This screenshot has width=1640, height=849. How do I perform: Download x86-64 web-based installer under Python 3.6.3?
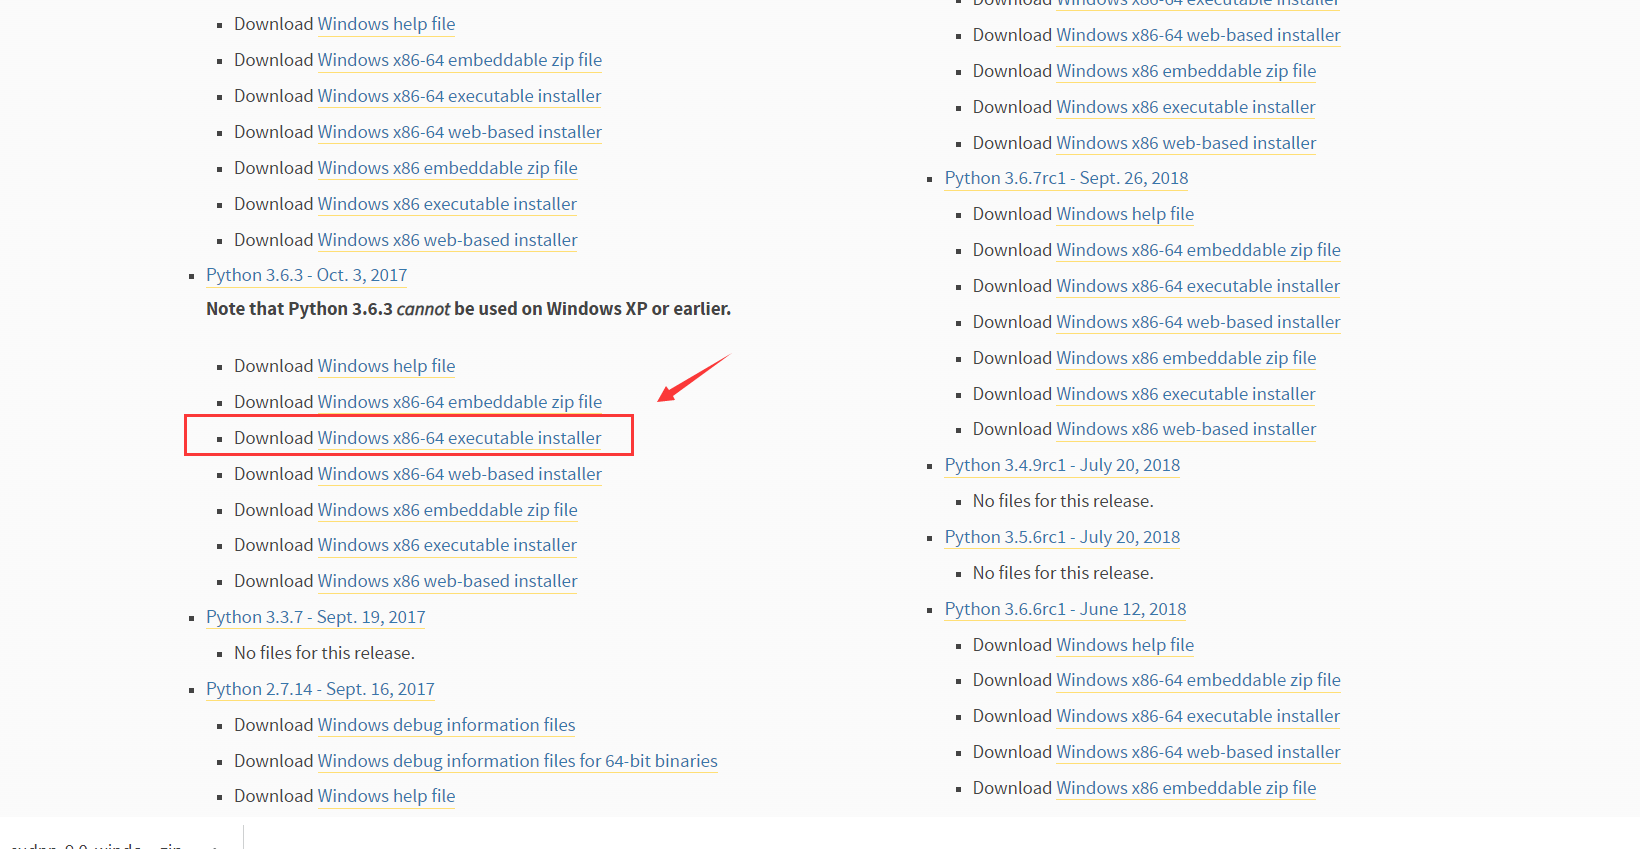click(x=460, y=474)
